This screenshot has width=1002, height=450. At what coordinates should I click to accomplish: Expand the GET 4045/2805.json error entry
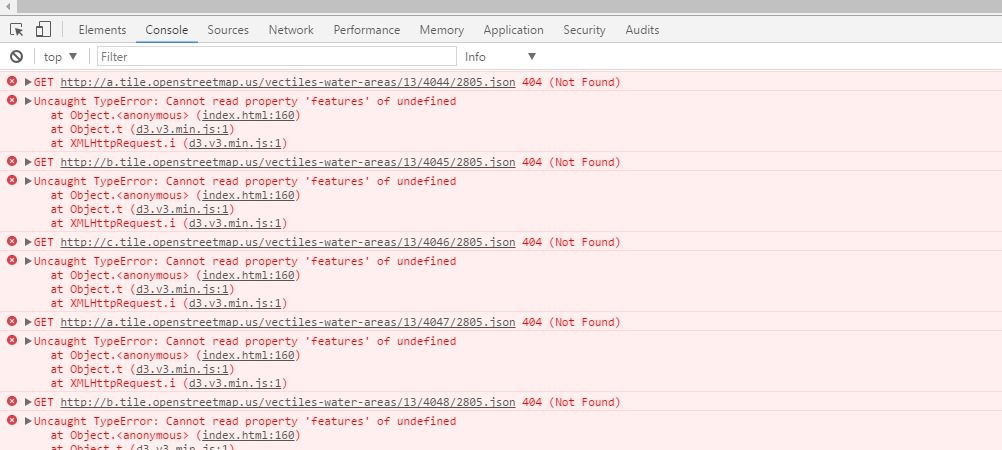pos(28,162)
